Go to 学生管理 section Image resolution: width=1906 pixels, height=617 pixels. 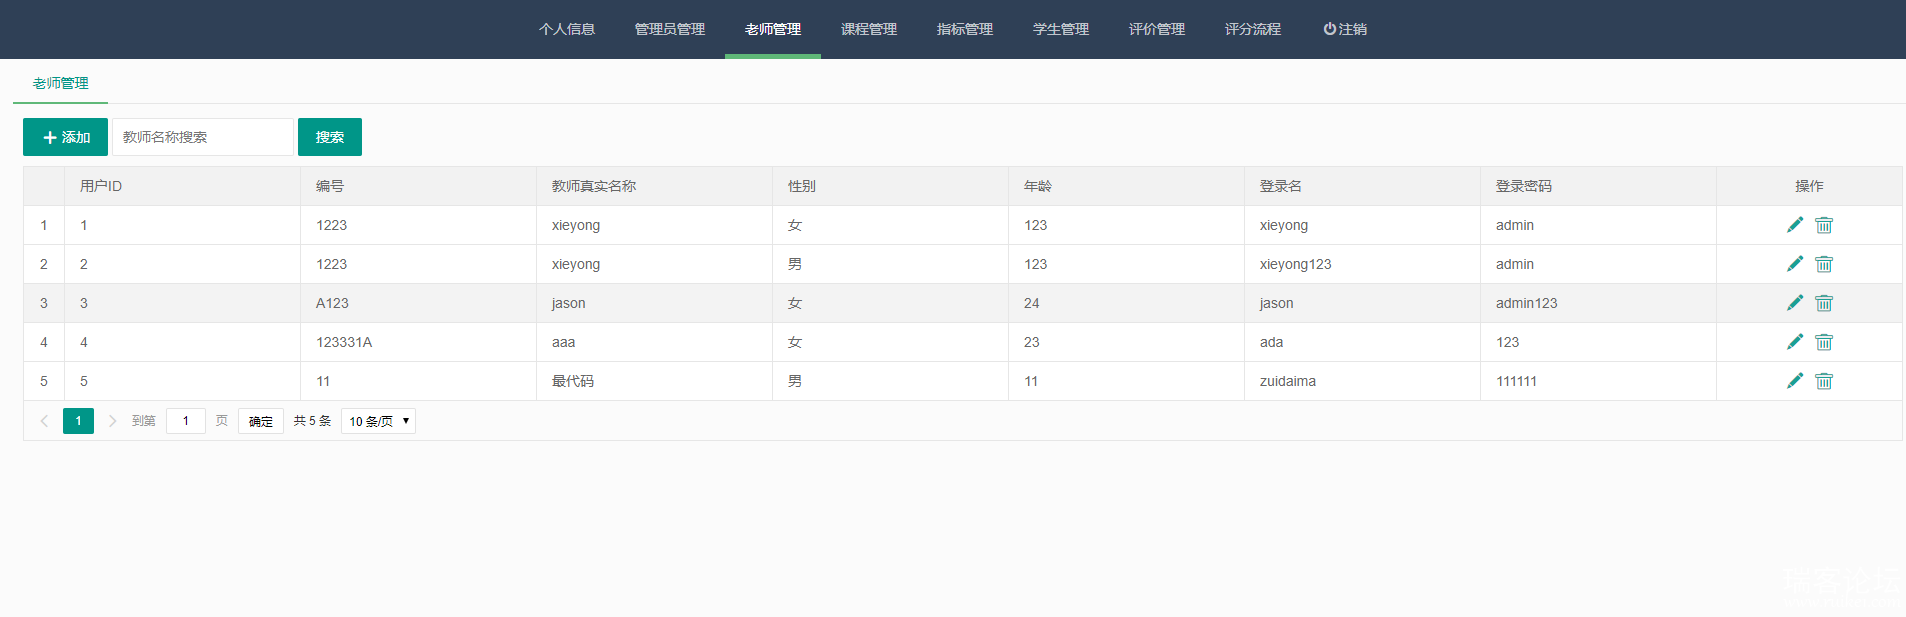(1061, 29)
